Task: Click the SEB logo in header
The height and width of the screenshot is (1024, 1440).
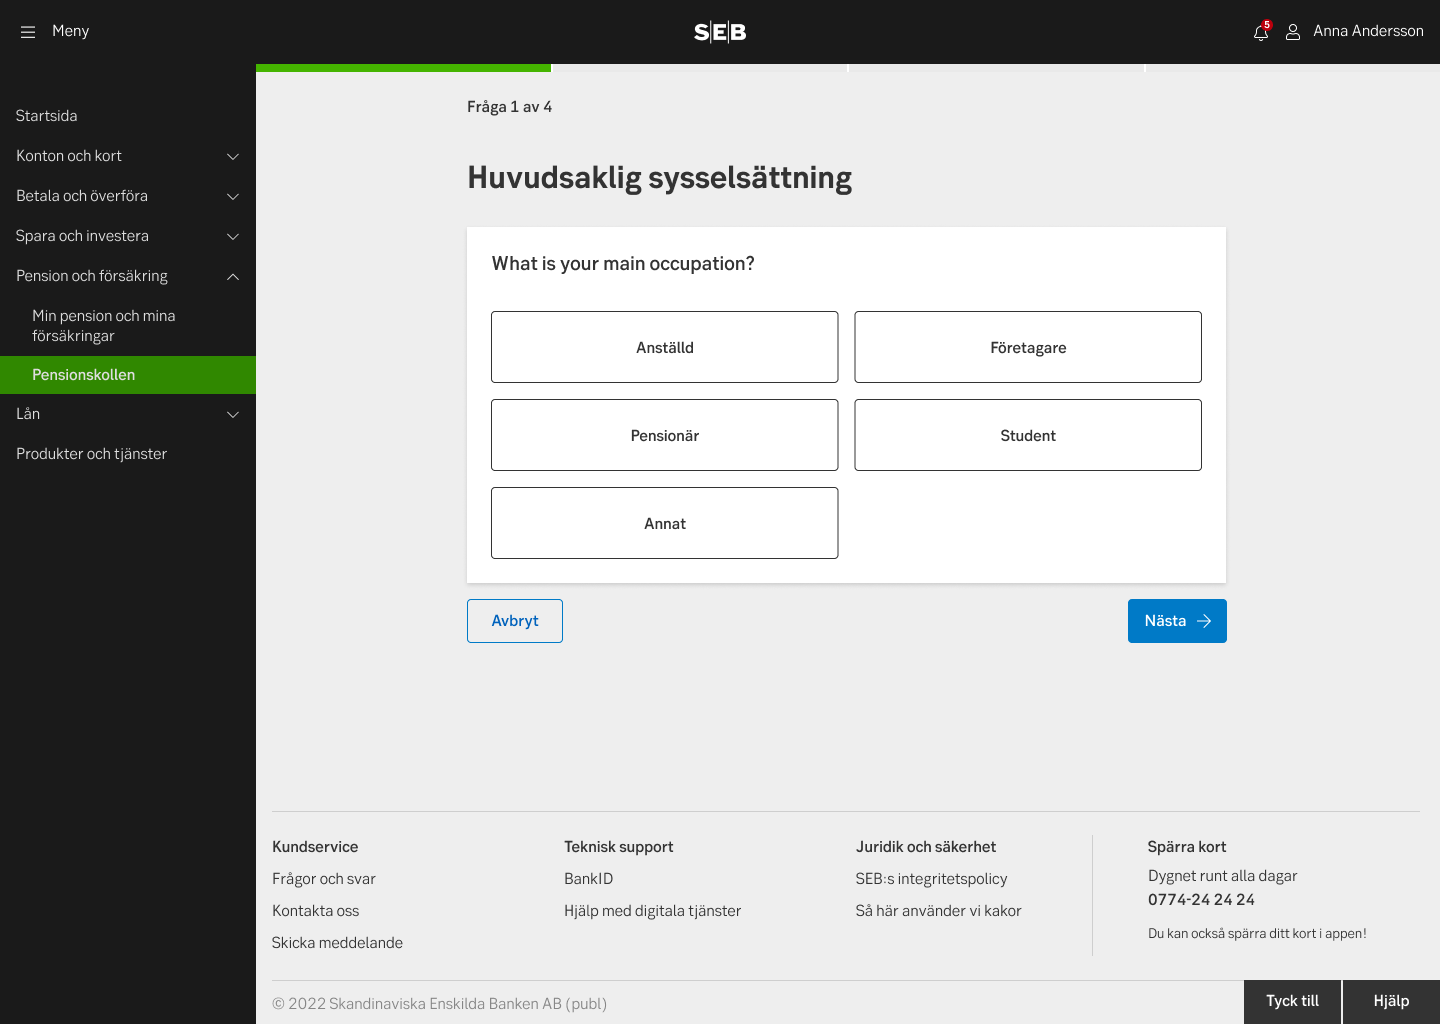Action: [720, 32]
